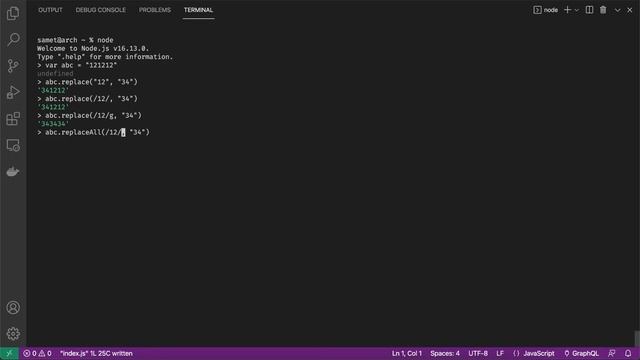The width and height of the screenshot is (640, 360).
Task: Click the undefined output line
Action: 55,74
